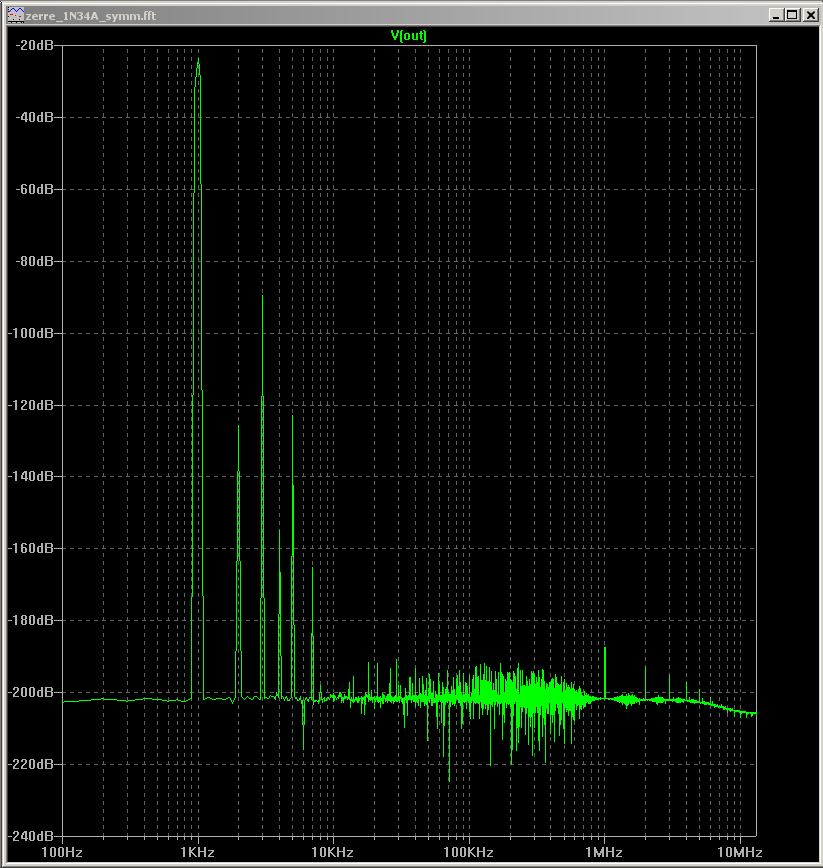Maximize the zerre_1N34A_symm.fft window
The image size is (823, 868).
tap(793, 15)
